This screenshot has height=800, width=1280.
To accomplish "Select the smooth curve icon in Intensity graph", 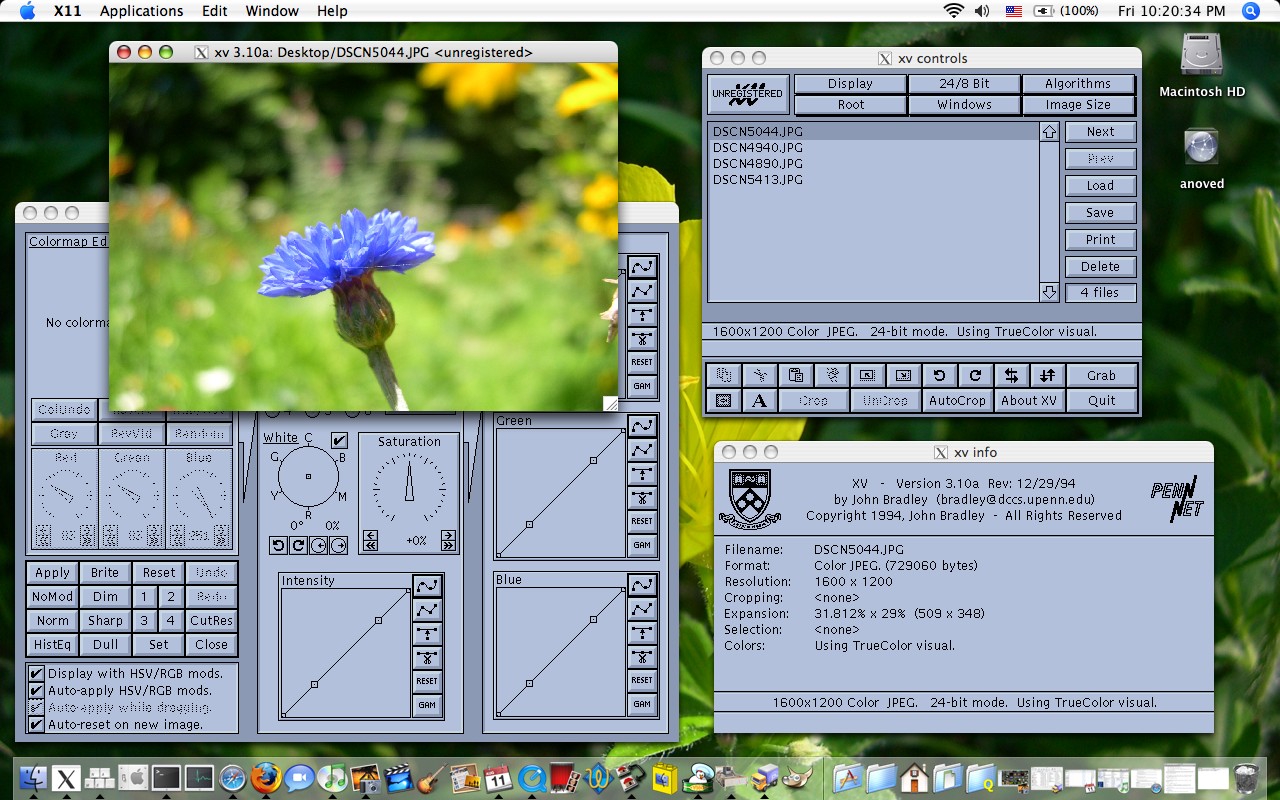I will coord(427,585).
